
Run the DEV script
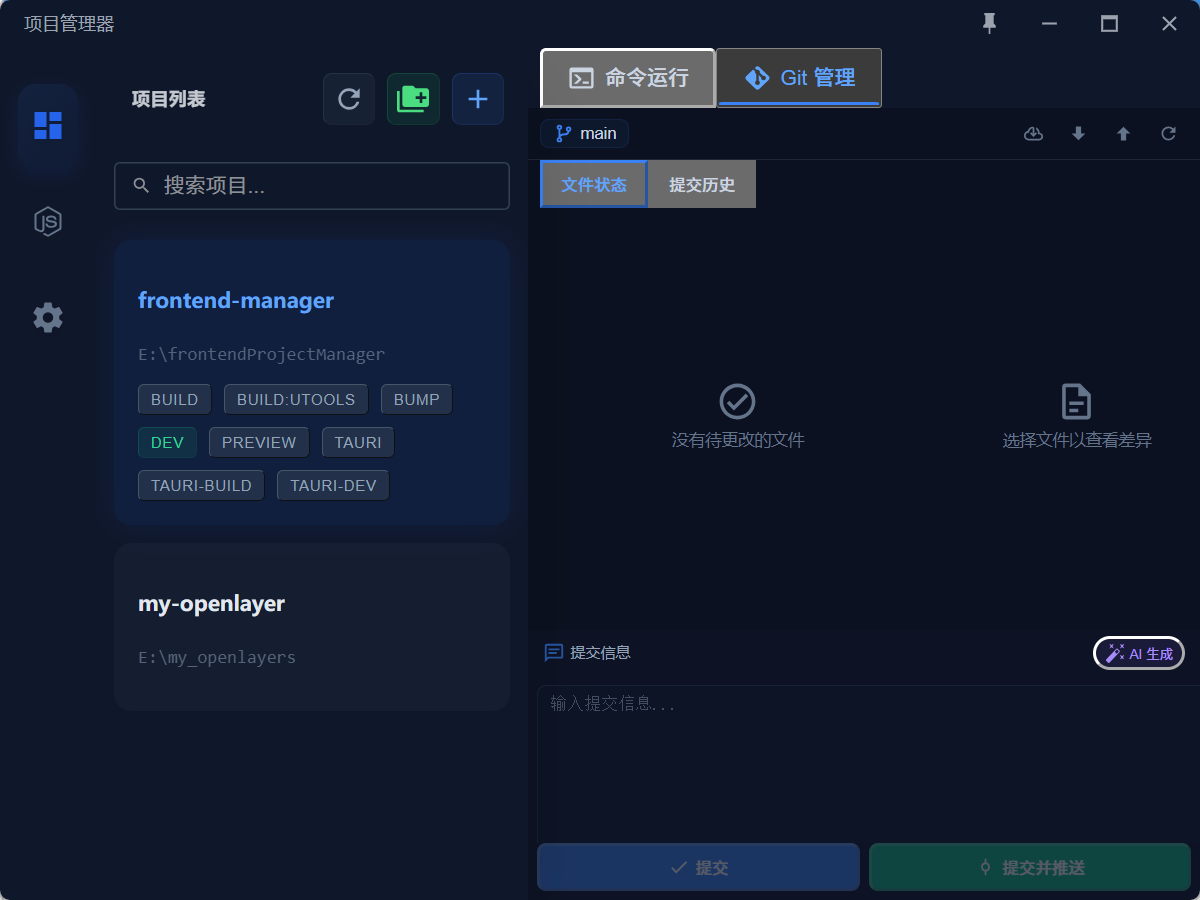[167, 442]
